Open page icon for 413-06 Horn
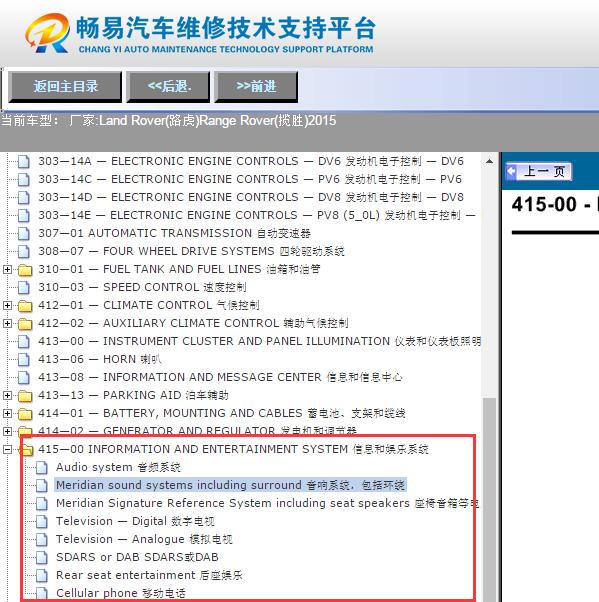 [24, 360]
